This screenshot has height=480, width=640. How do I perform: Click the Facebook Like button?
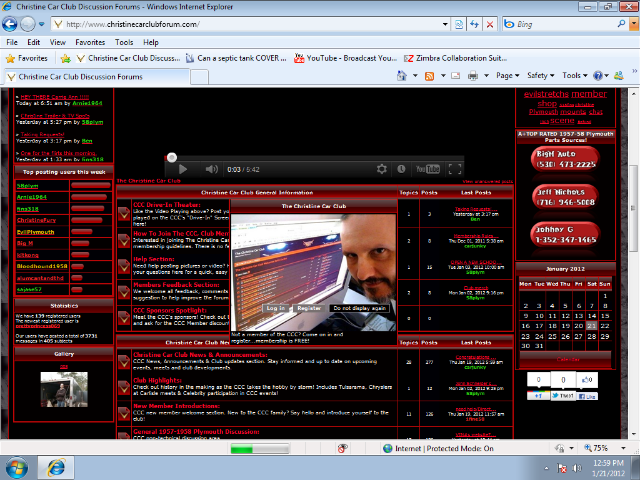(587, 396)
